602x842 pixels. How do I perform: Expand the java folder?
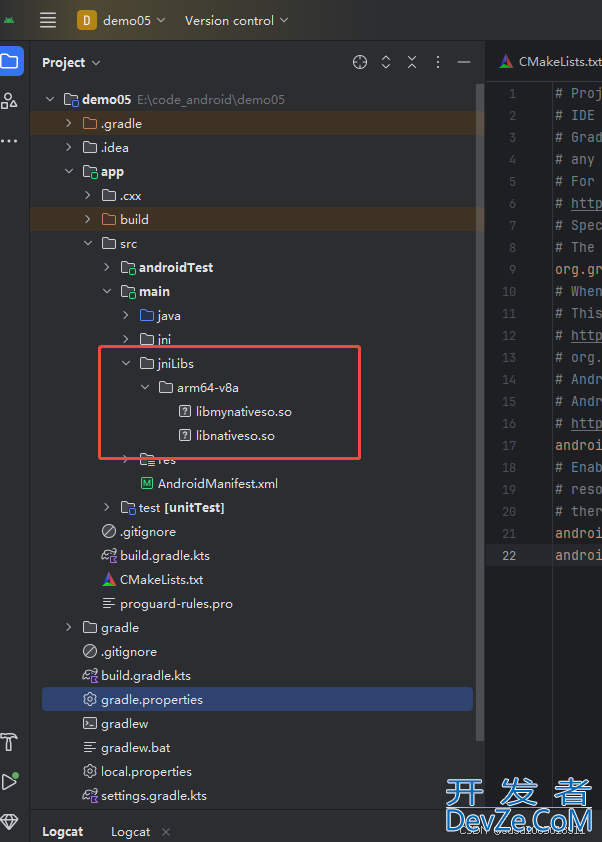pyautogui.click(x=126, y=315)
